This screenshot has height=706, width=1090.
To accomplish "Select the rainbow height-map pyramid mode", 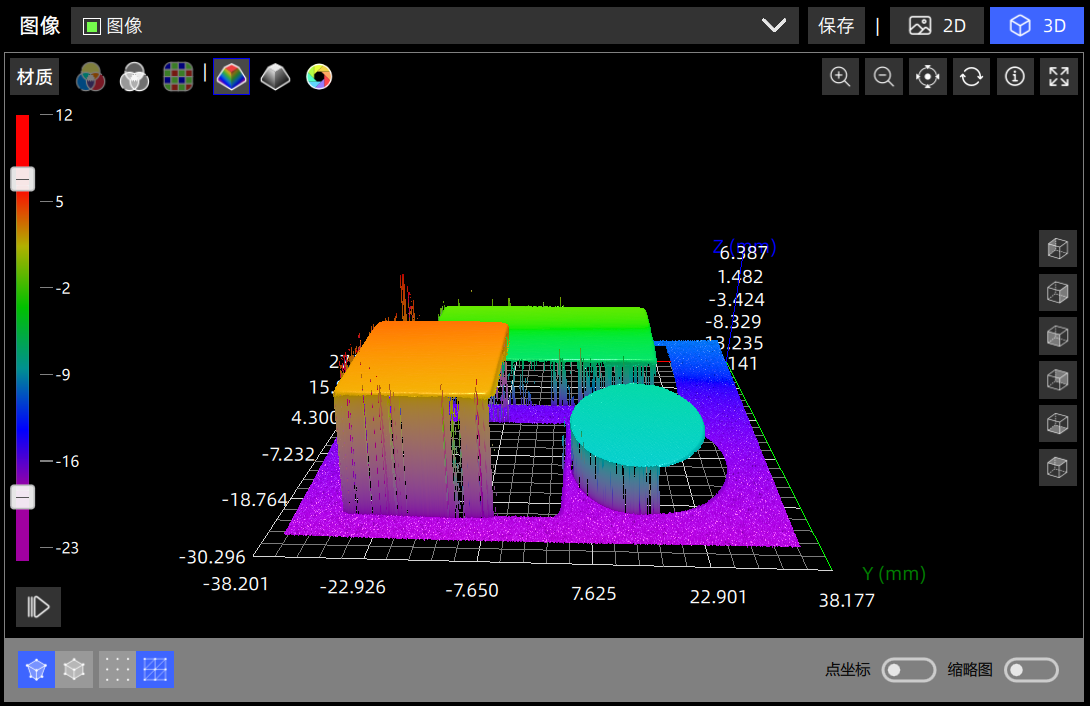I will (231, 76).
